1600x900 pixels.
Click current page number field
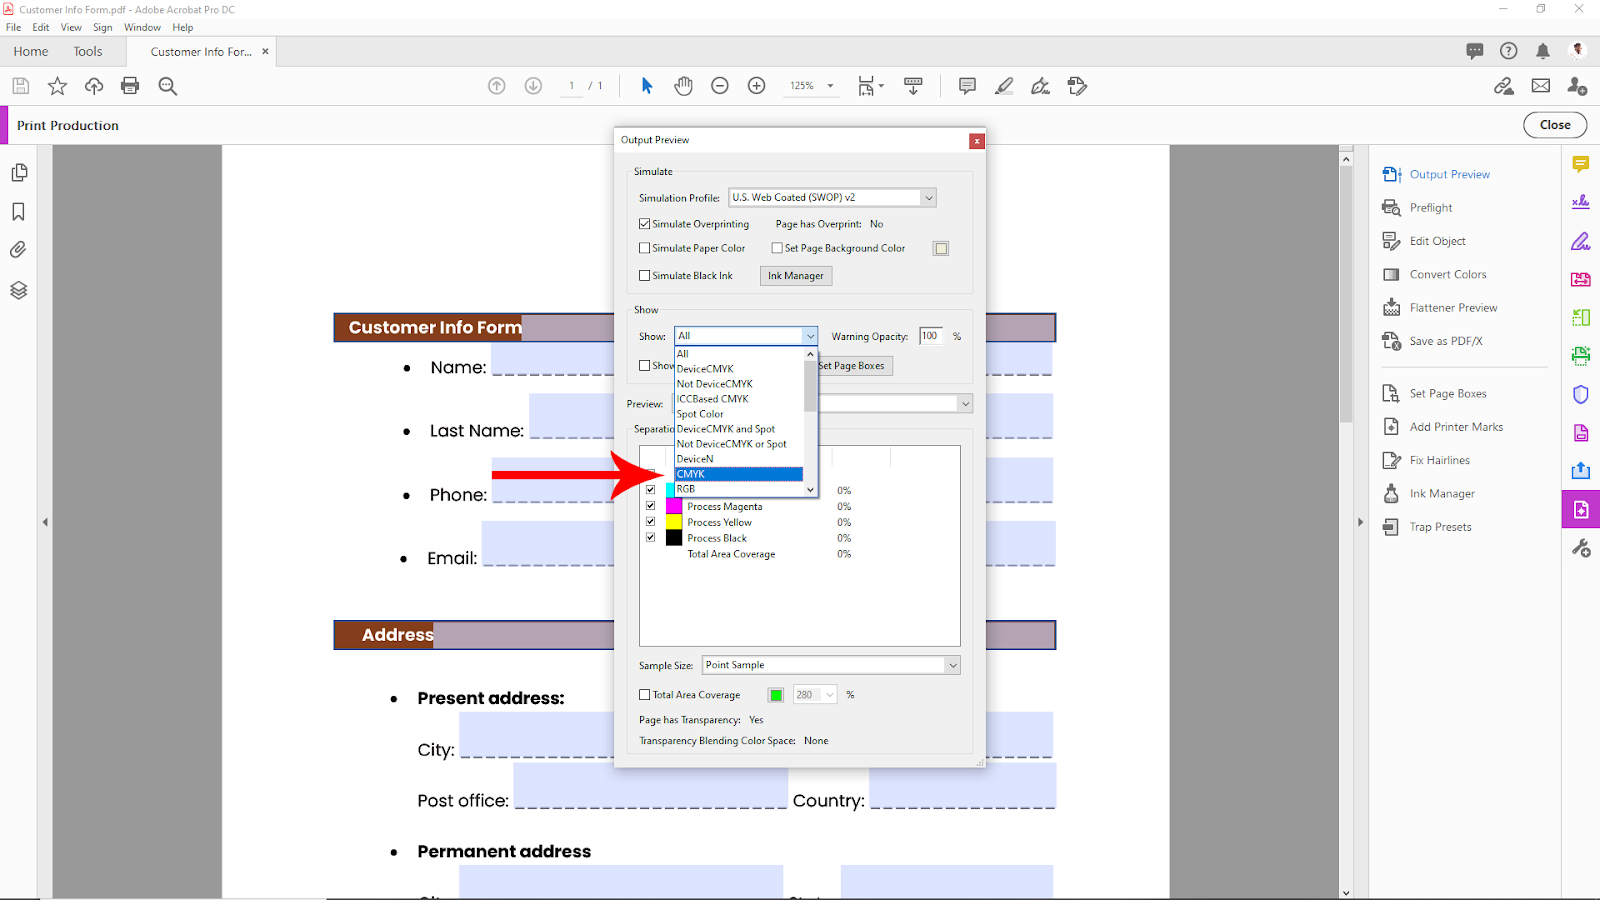click(x=571, y=86)
